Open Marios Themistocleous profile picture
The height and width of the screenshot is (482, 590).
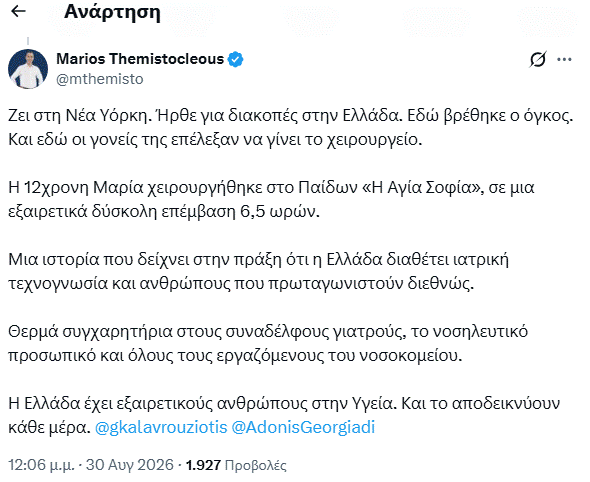(x=28, y=69)
